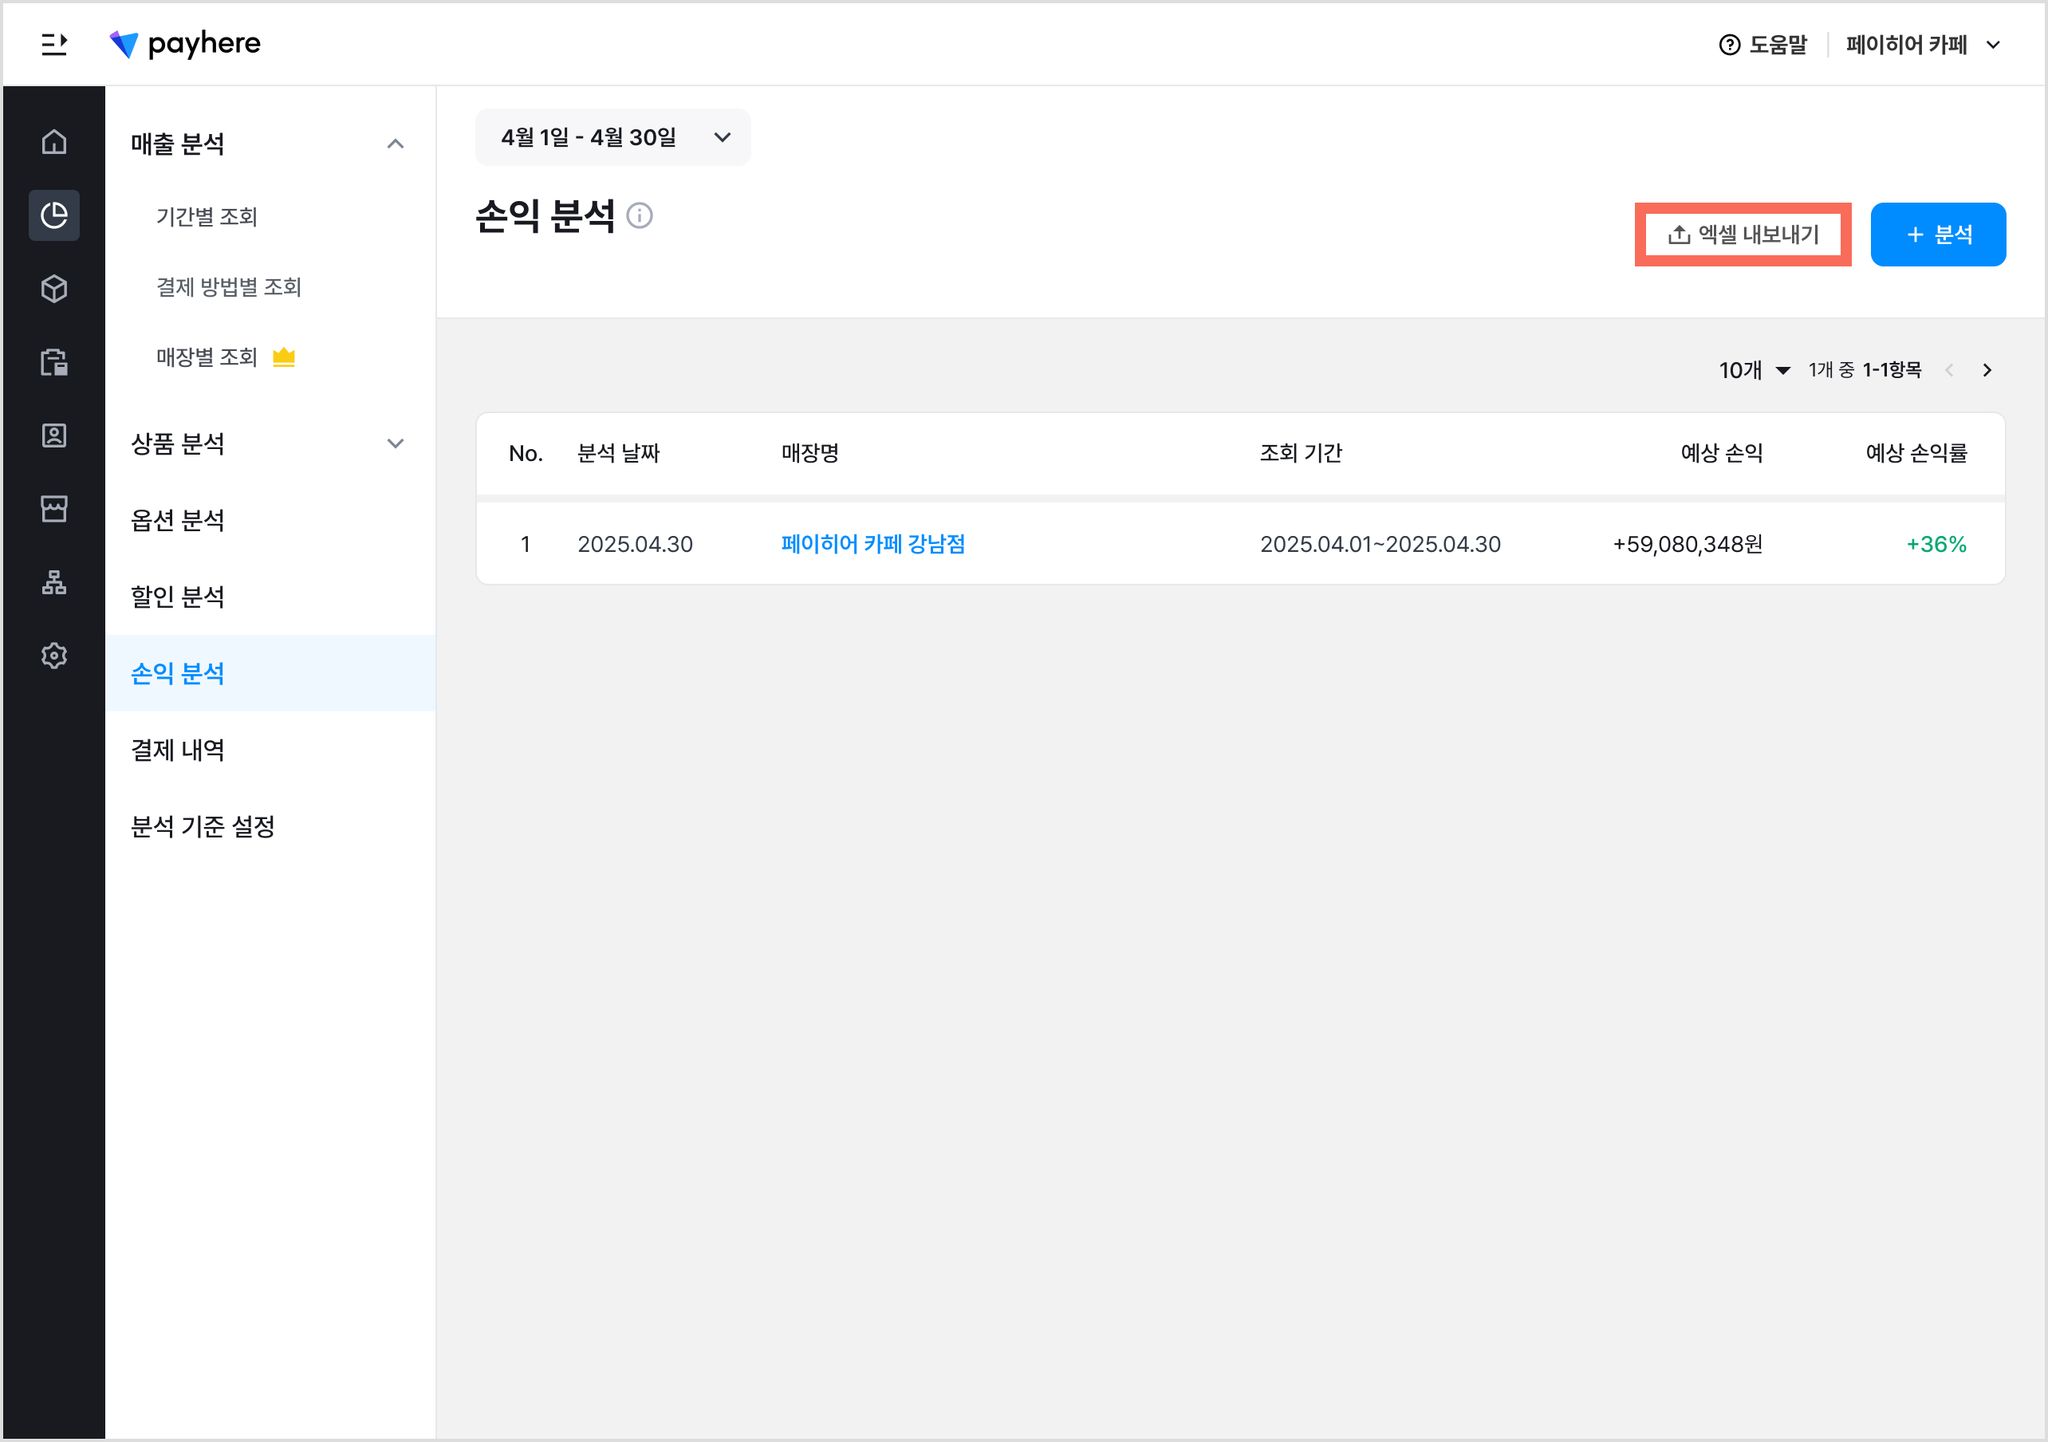Select the pie chart analytics icon
This screenshot has height=1442, width=2048.
coord(54,215)
